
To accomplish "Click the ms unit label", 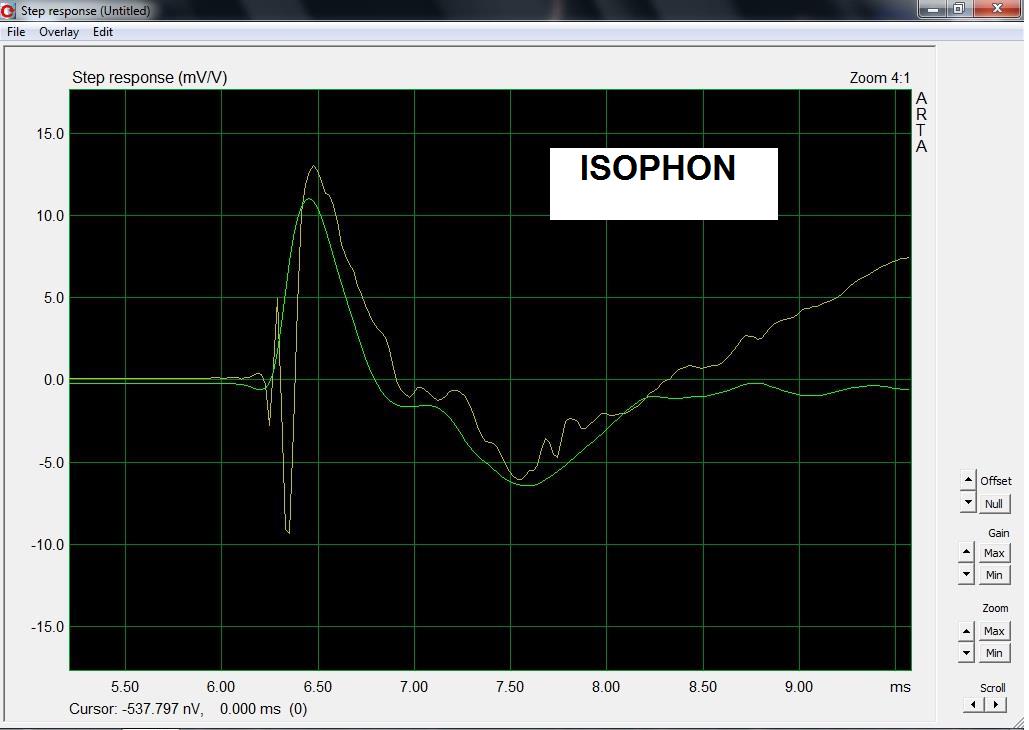I will point(900,687).
